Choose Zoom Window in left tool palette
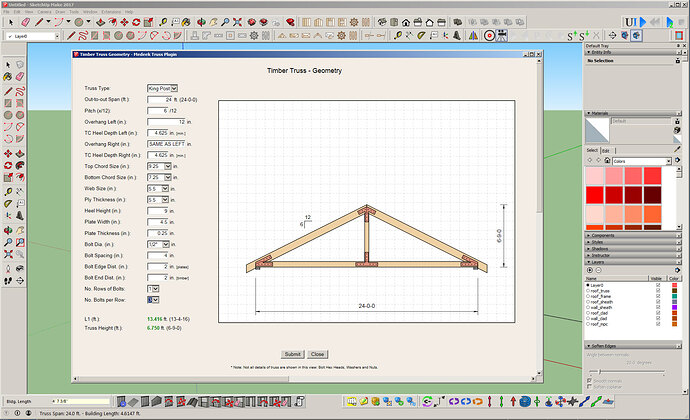 click(20, 242)
